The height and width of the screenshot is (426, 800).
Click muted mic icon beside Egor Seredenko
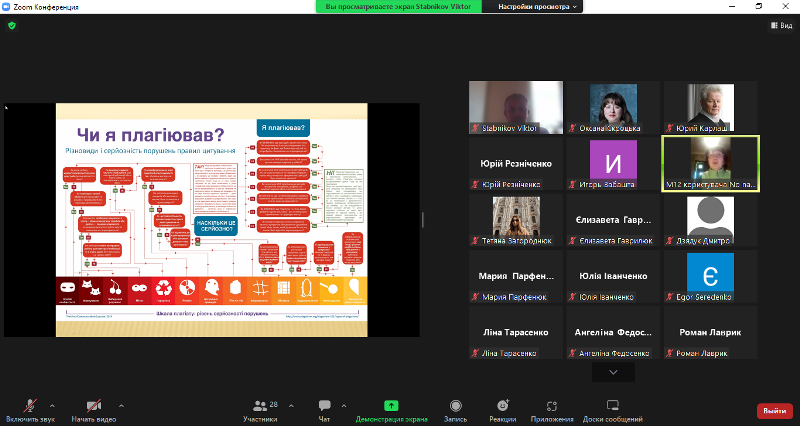tap(669, 296)
